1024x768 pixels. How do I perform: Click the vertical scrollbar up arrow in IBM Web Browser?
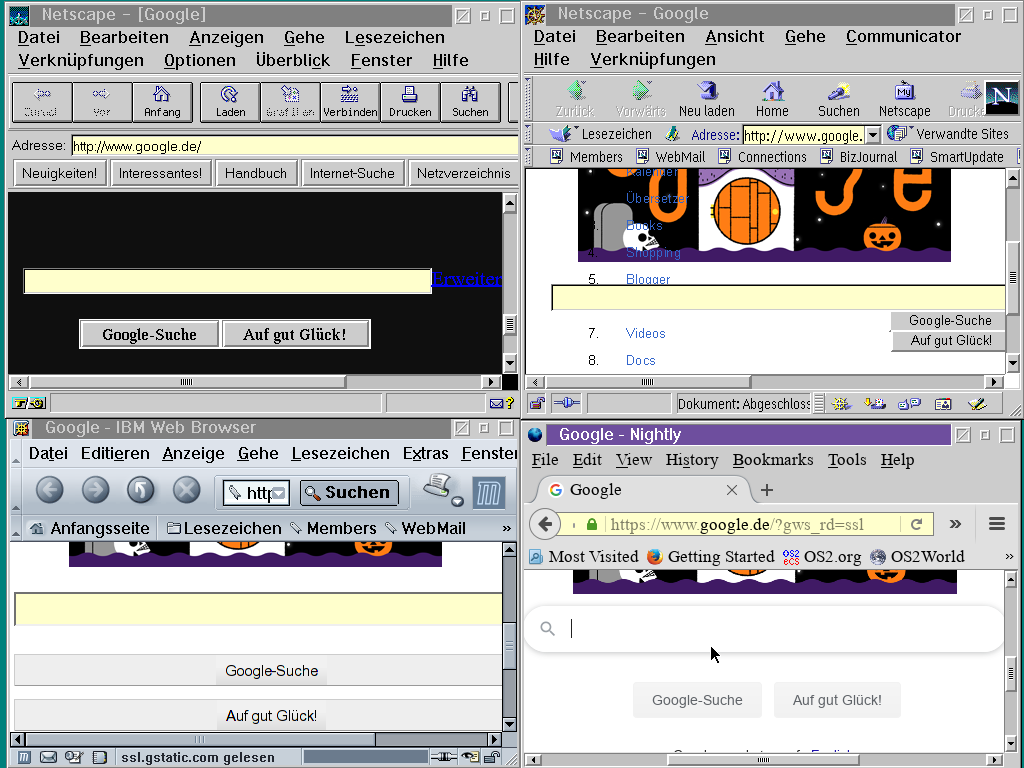coord(509,550)
